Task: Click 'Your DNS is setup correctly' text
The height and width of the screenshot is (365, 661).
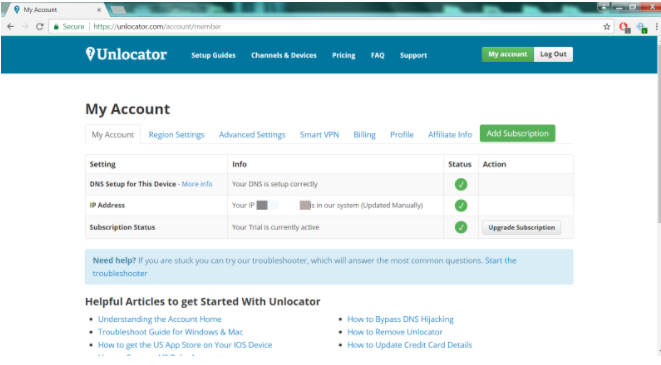Action: point(275,184)
